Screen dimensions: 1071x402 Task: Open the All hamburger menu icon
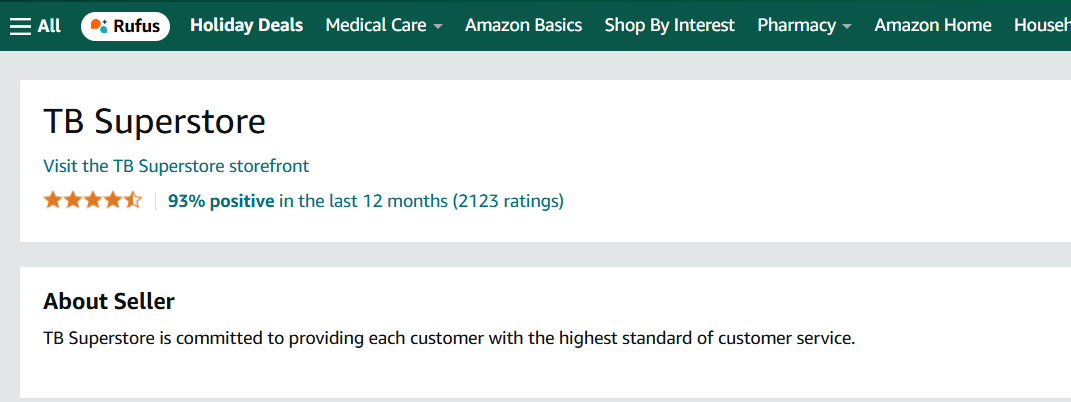click(x=20, y=26)
